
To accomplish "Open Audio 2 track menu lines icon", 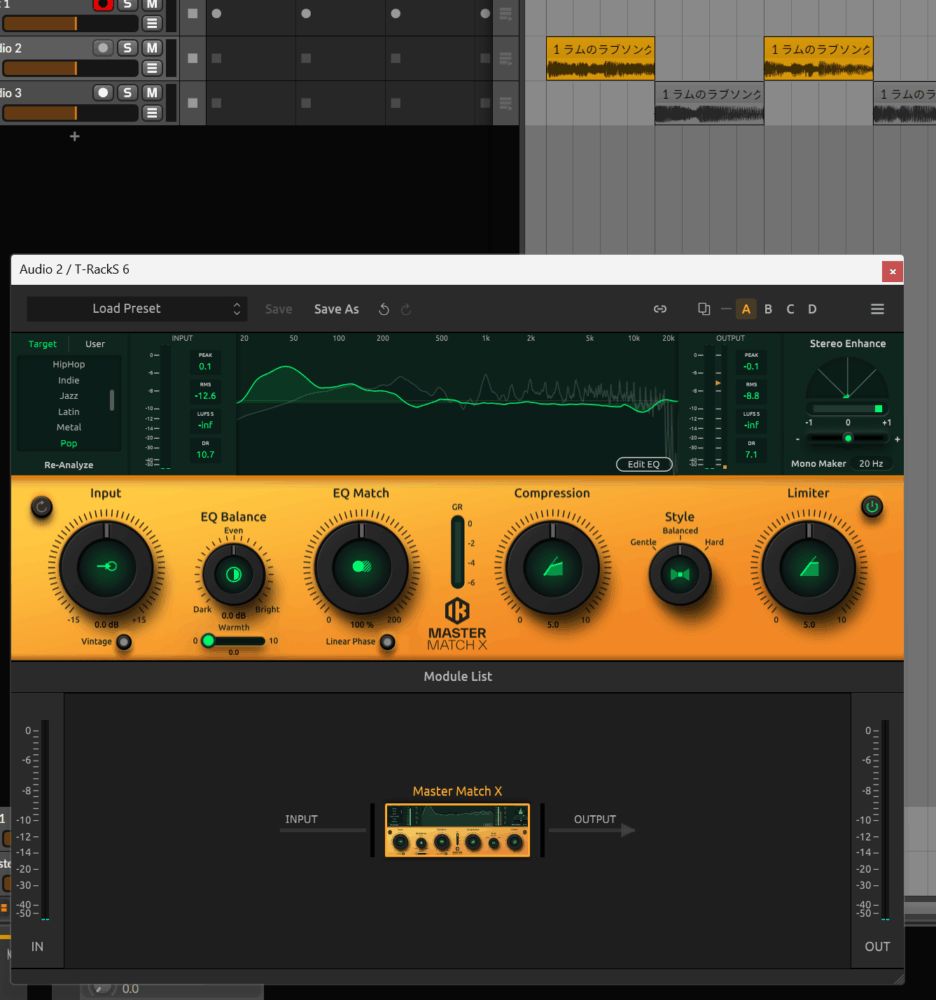I will (x=152, y=68).
